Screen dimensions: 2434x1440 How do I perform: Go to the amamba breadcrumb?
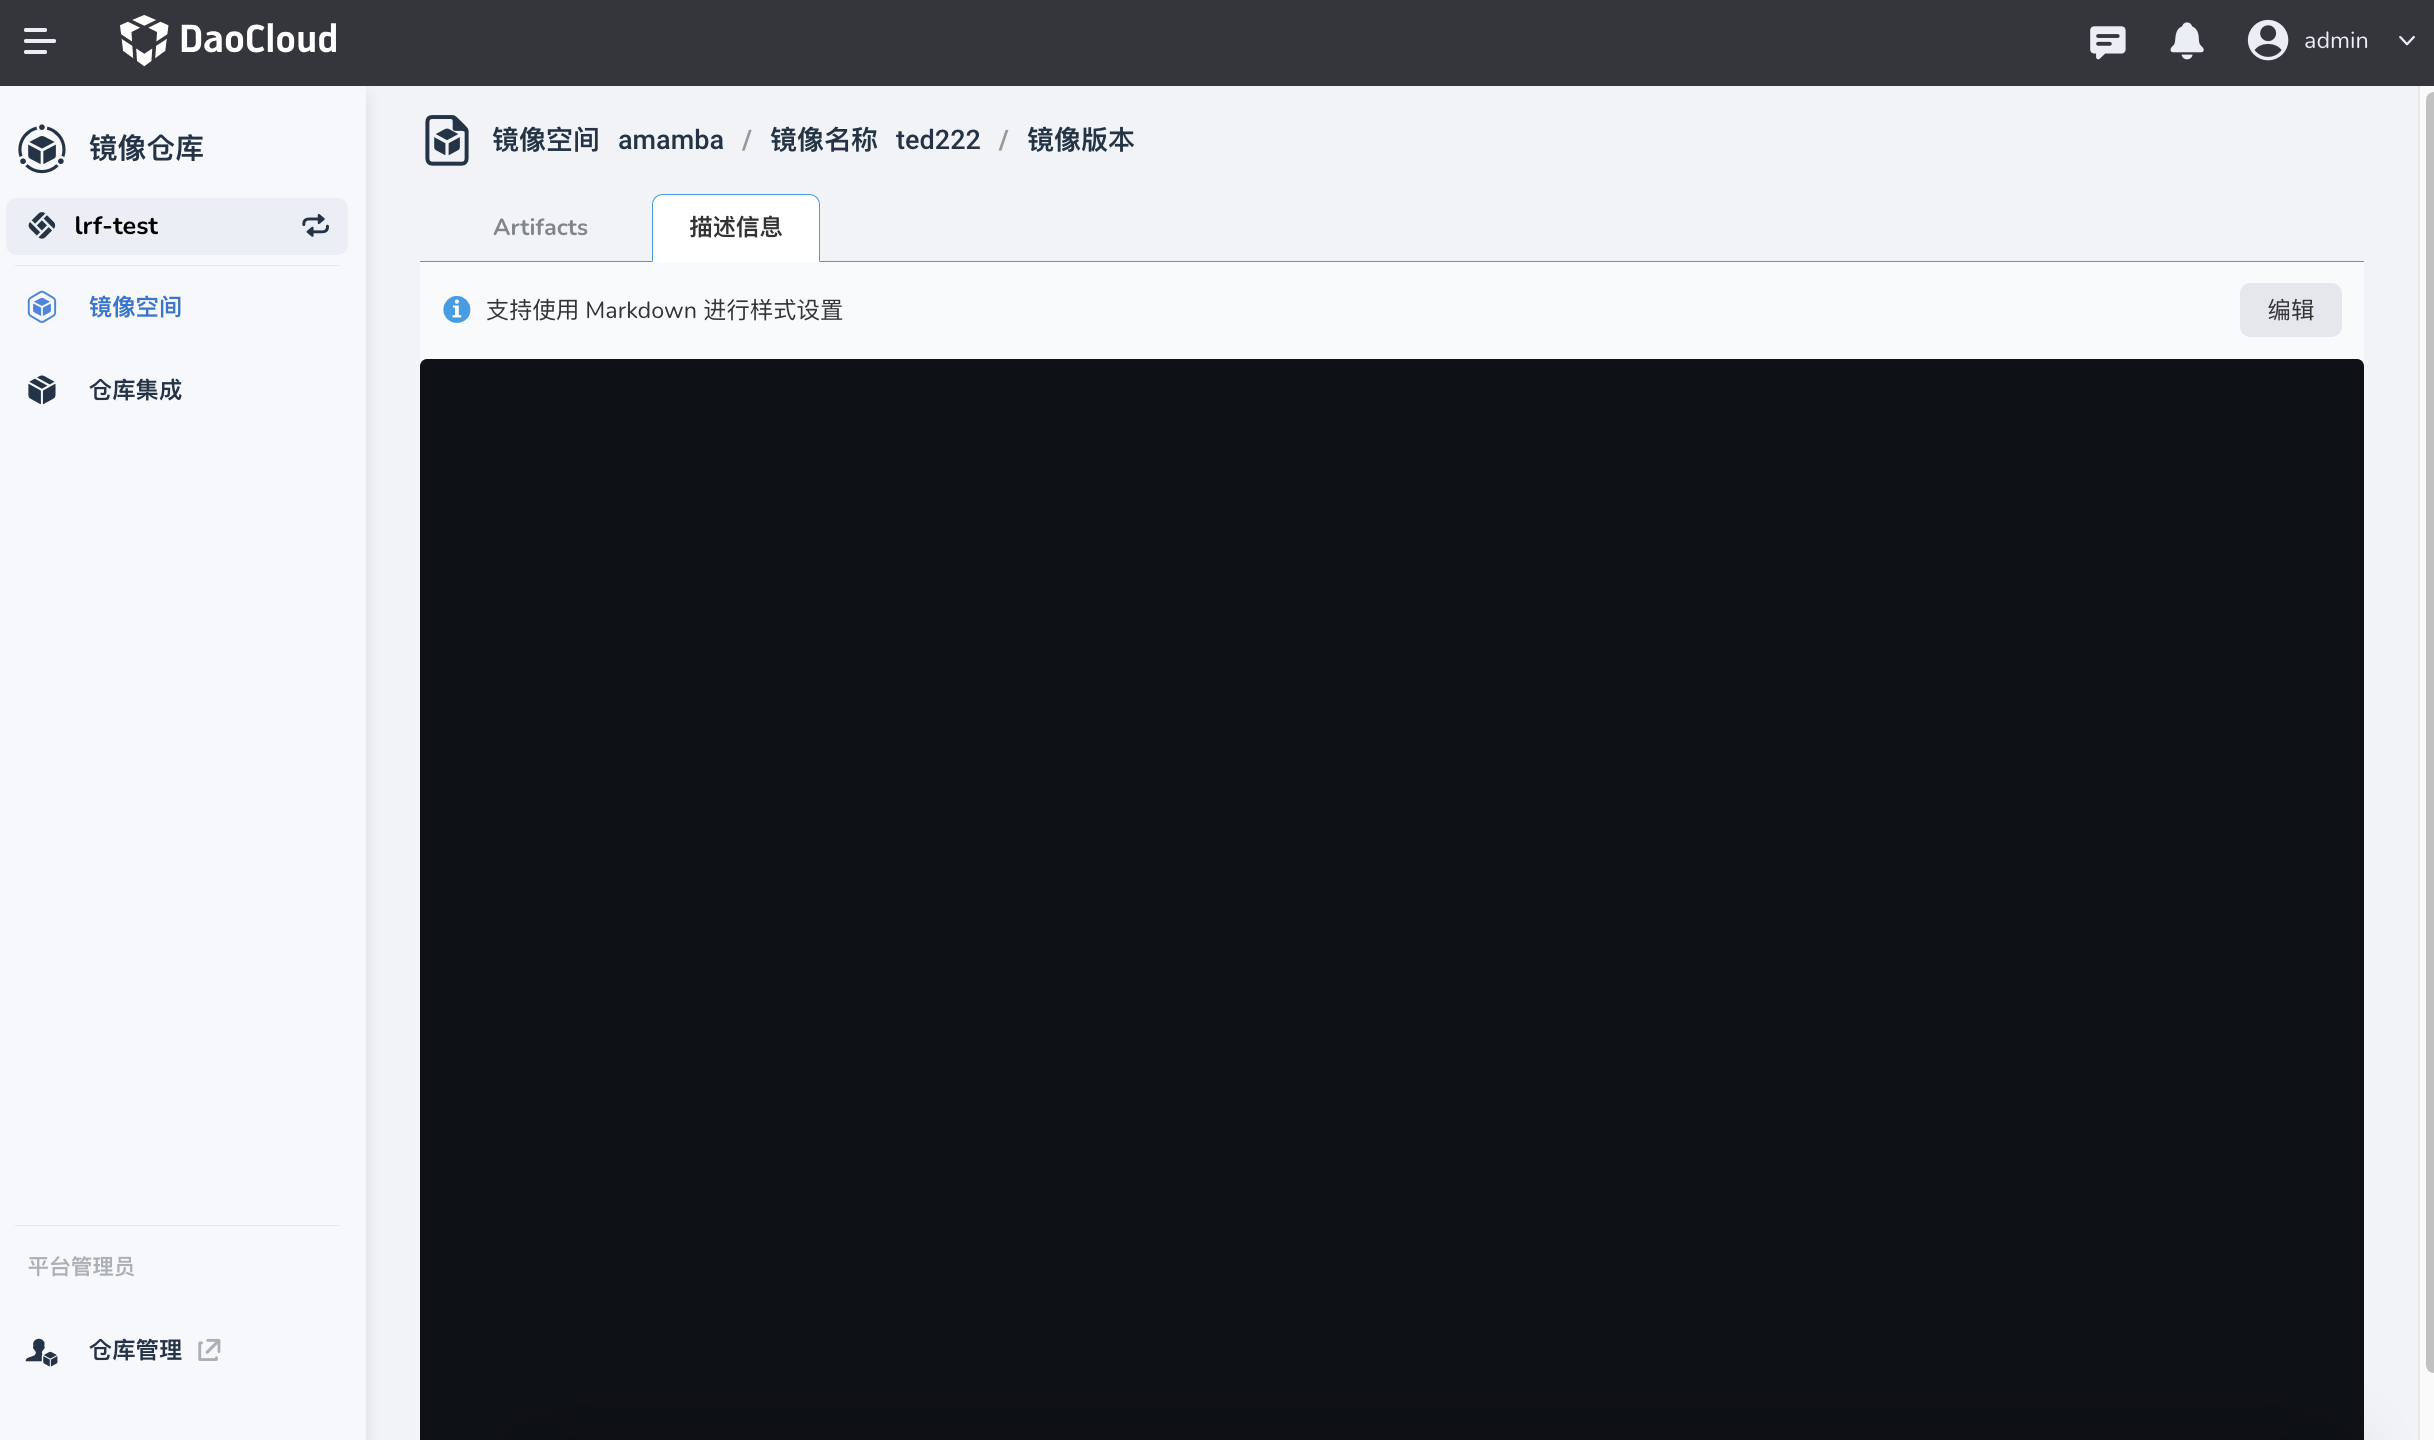[670, 140]
